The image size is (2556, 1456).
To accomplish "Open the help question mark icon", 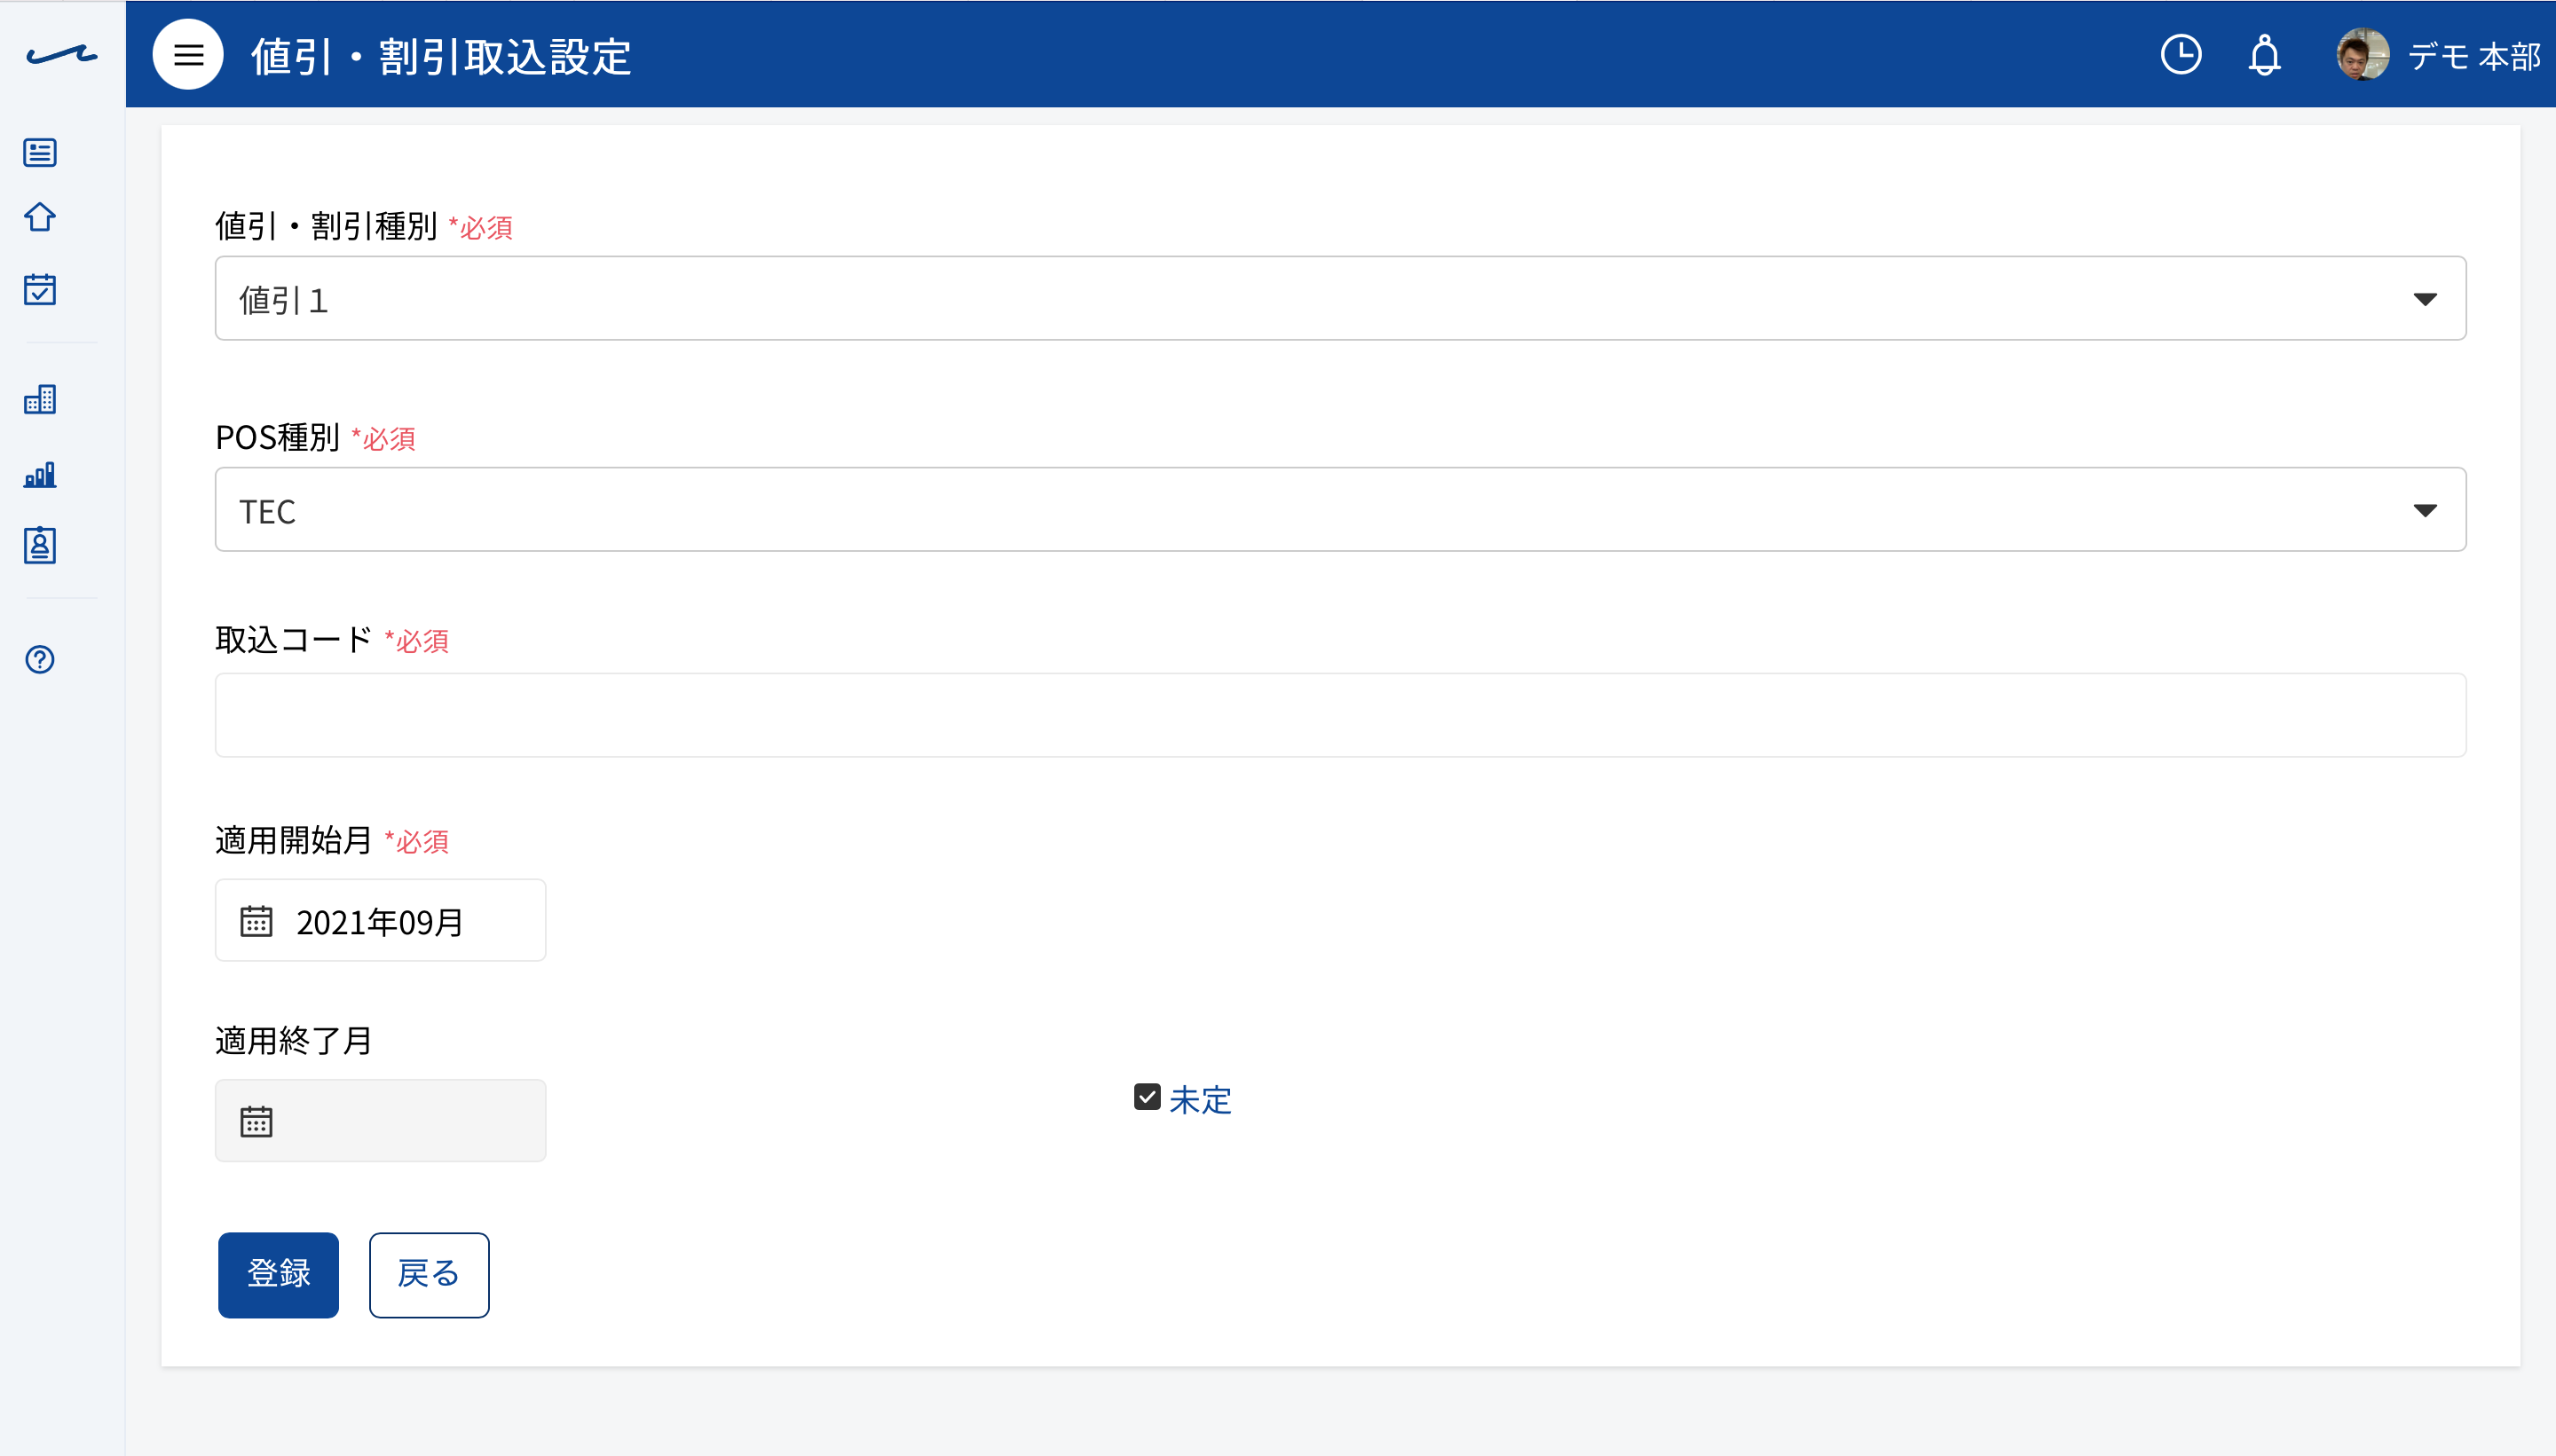I will [x=40, y=659].
